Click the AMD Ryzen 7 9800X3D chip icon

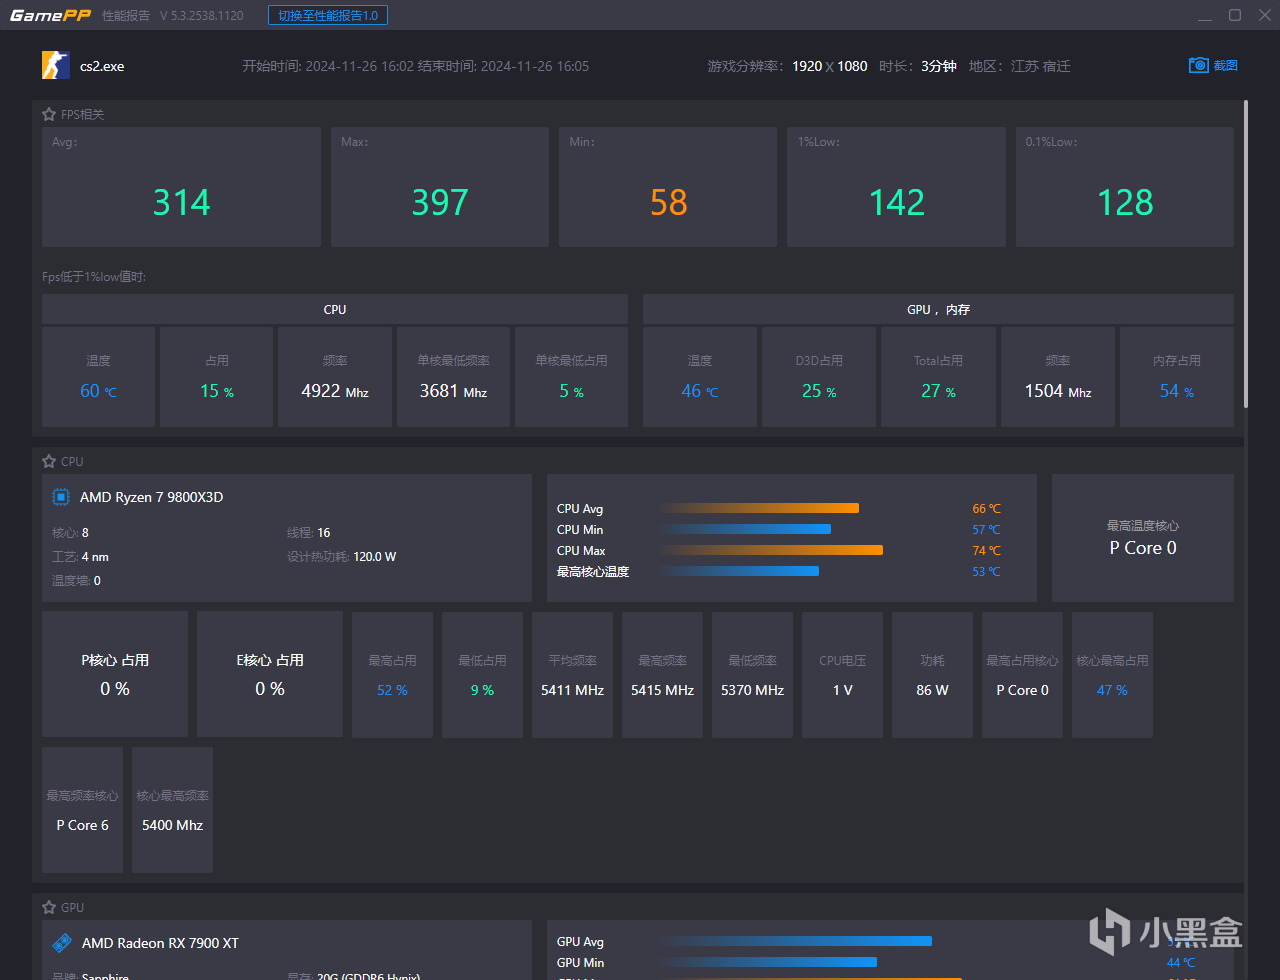click(x=61, y=497)
